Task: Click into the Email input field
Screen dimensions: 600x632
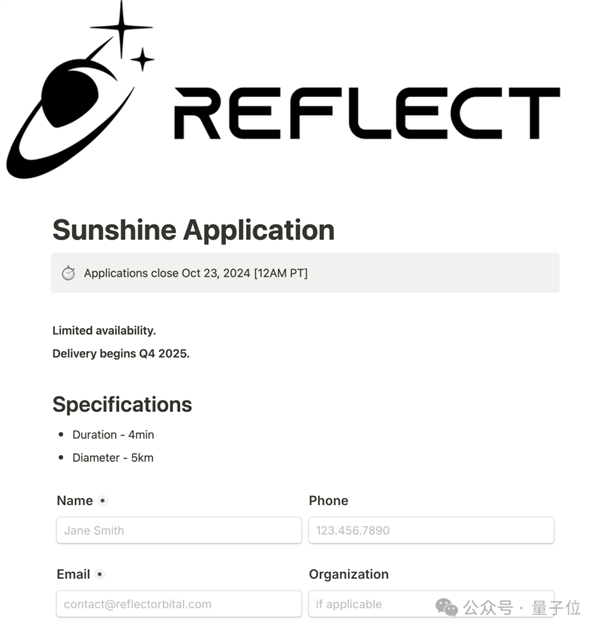Action: coord(178,604)
